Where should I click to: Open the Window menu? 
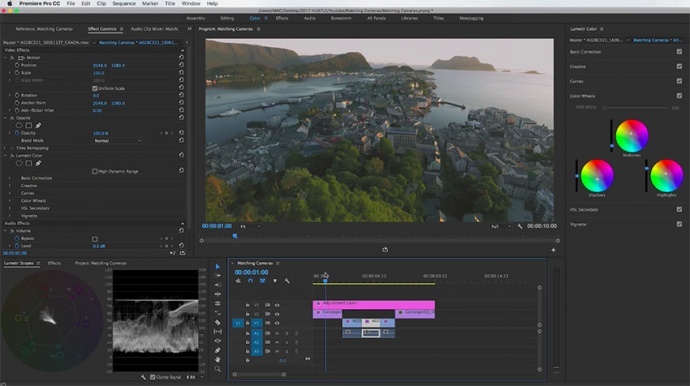(x=191, y=4)
